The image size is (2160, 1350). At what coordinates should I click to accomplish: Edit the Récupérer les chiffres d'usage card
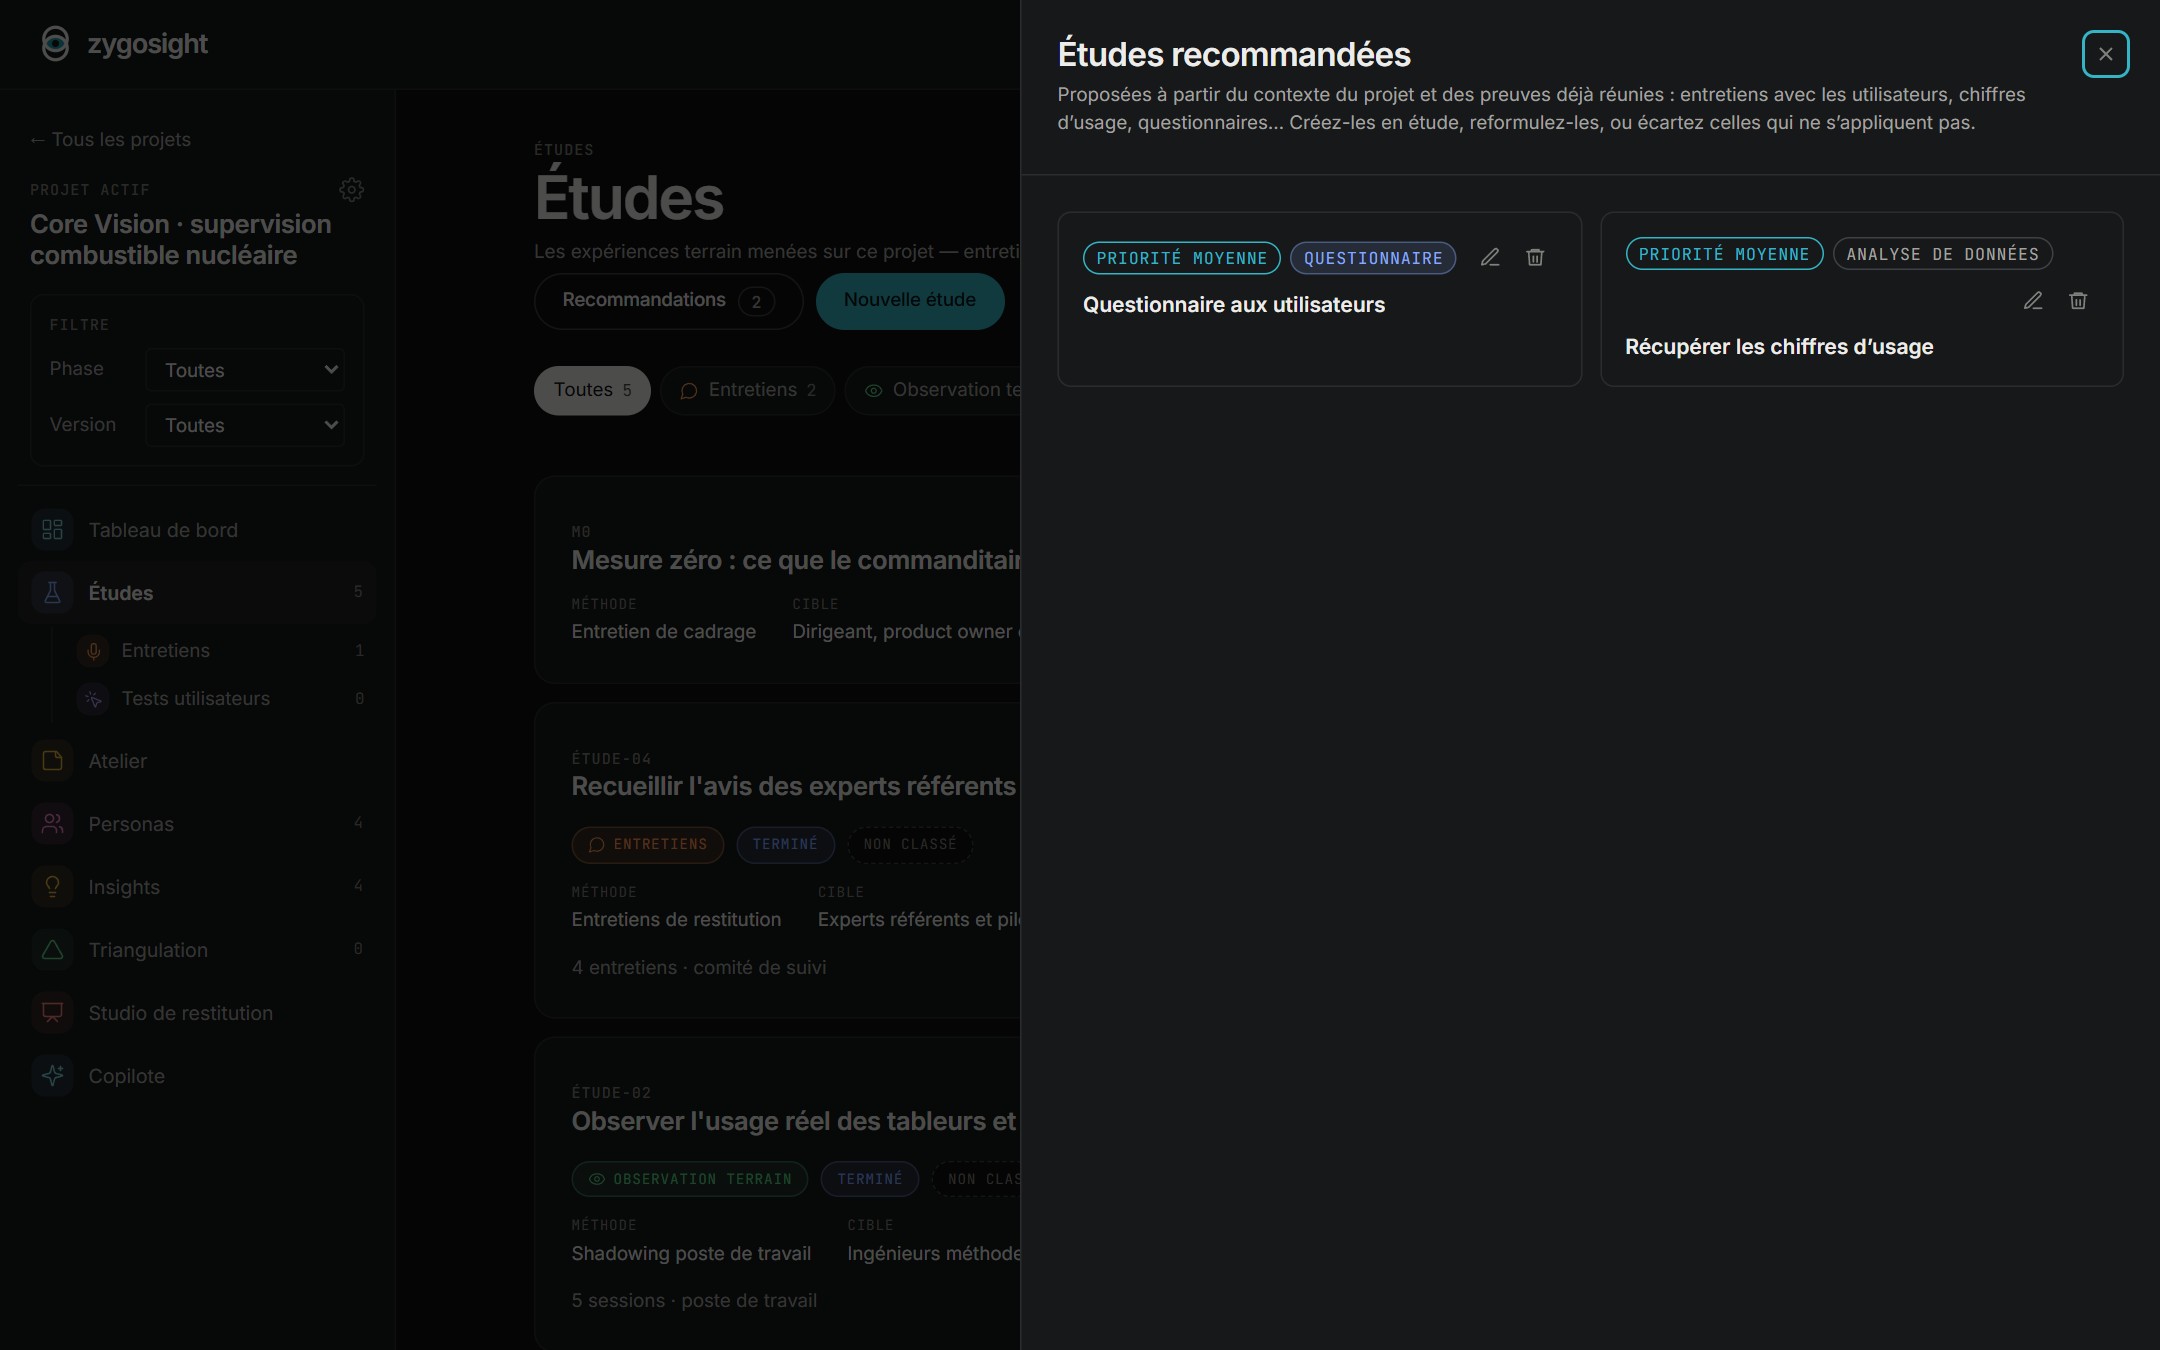pos(2033,301)
